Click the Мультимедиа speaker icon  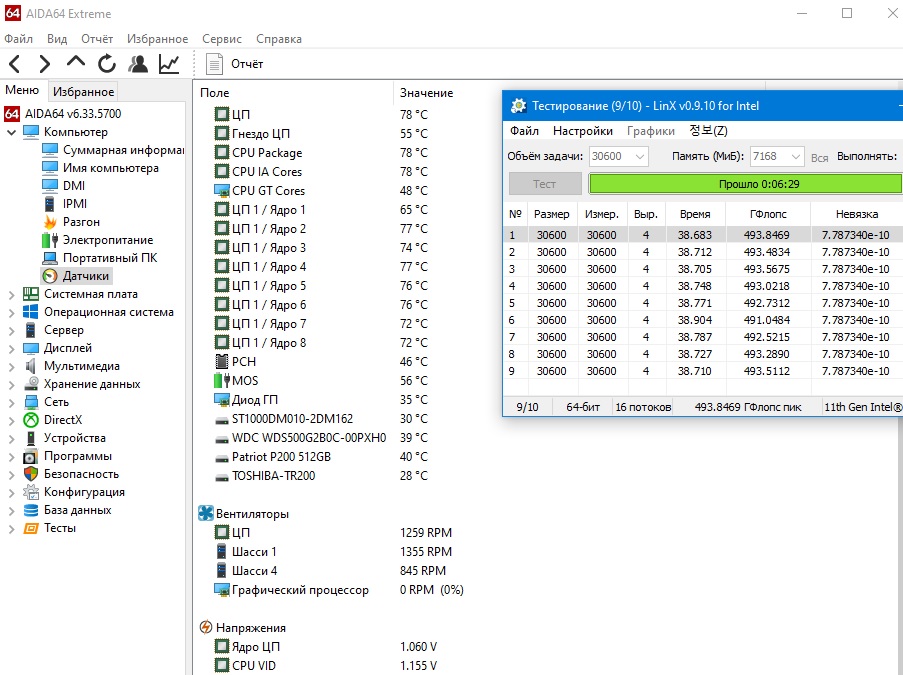click(31, 366)
